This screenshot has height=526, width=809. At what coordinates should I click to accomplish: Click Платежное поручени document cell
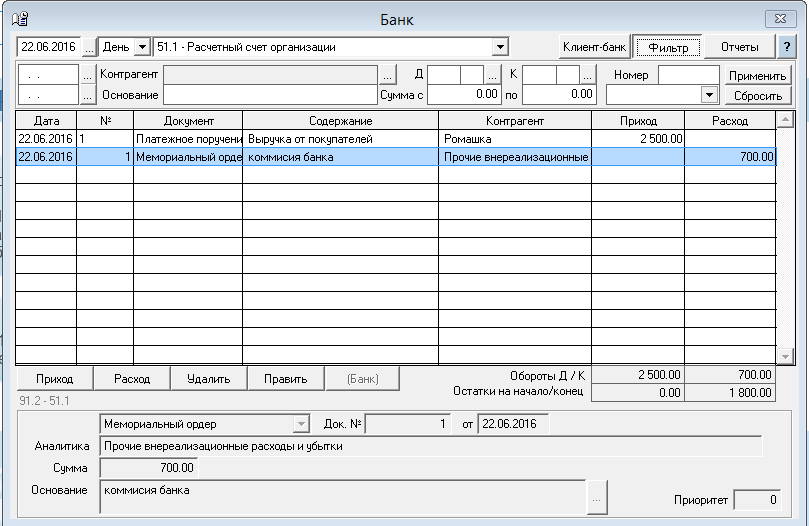tap(188, 139)
